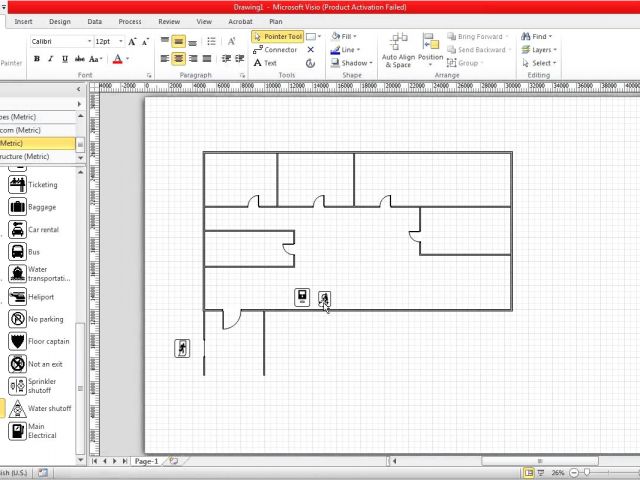Switch to the Design ribbon tab
This screenshot has height=480, width=640.
click(59, 21)
